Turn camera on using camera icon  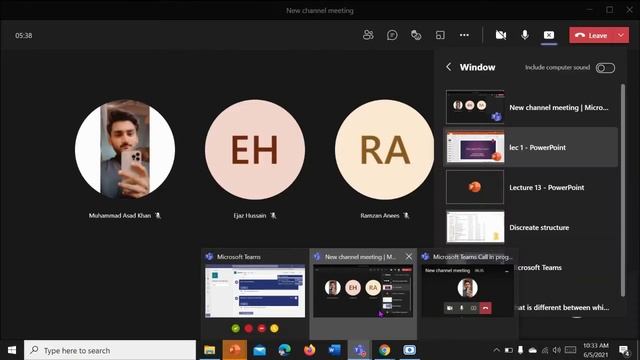501,35
